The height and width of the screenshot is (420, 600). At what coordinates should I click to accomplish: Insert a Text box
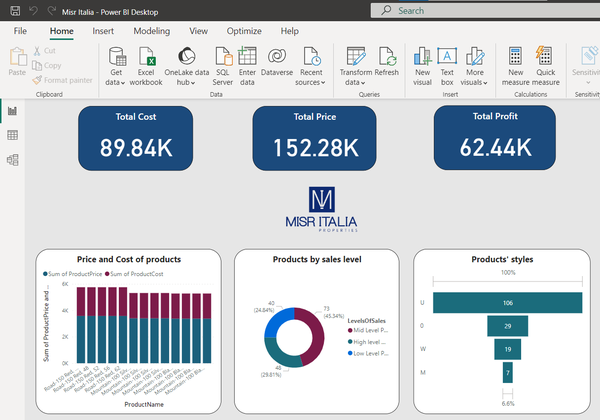[447, 65]
